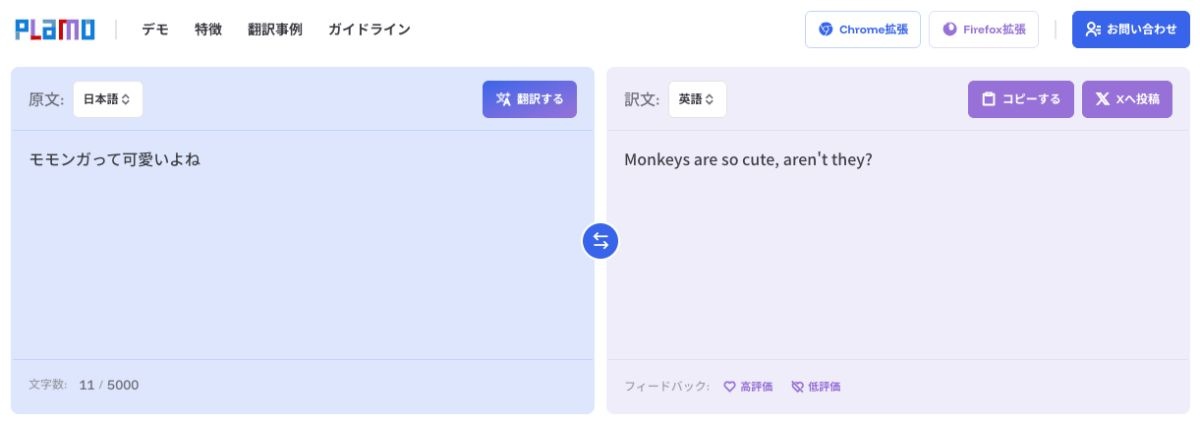1200x423 pixels.
Task: Click the X logo icon
Action: click(x=1102, y=99)
